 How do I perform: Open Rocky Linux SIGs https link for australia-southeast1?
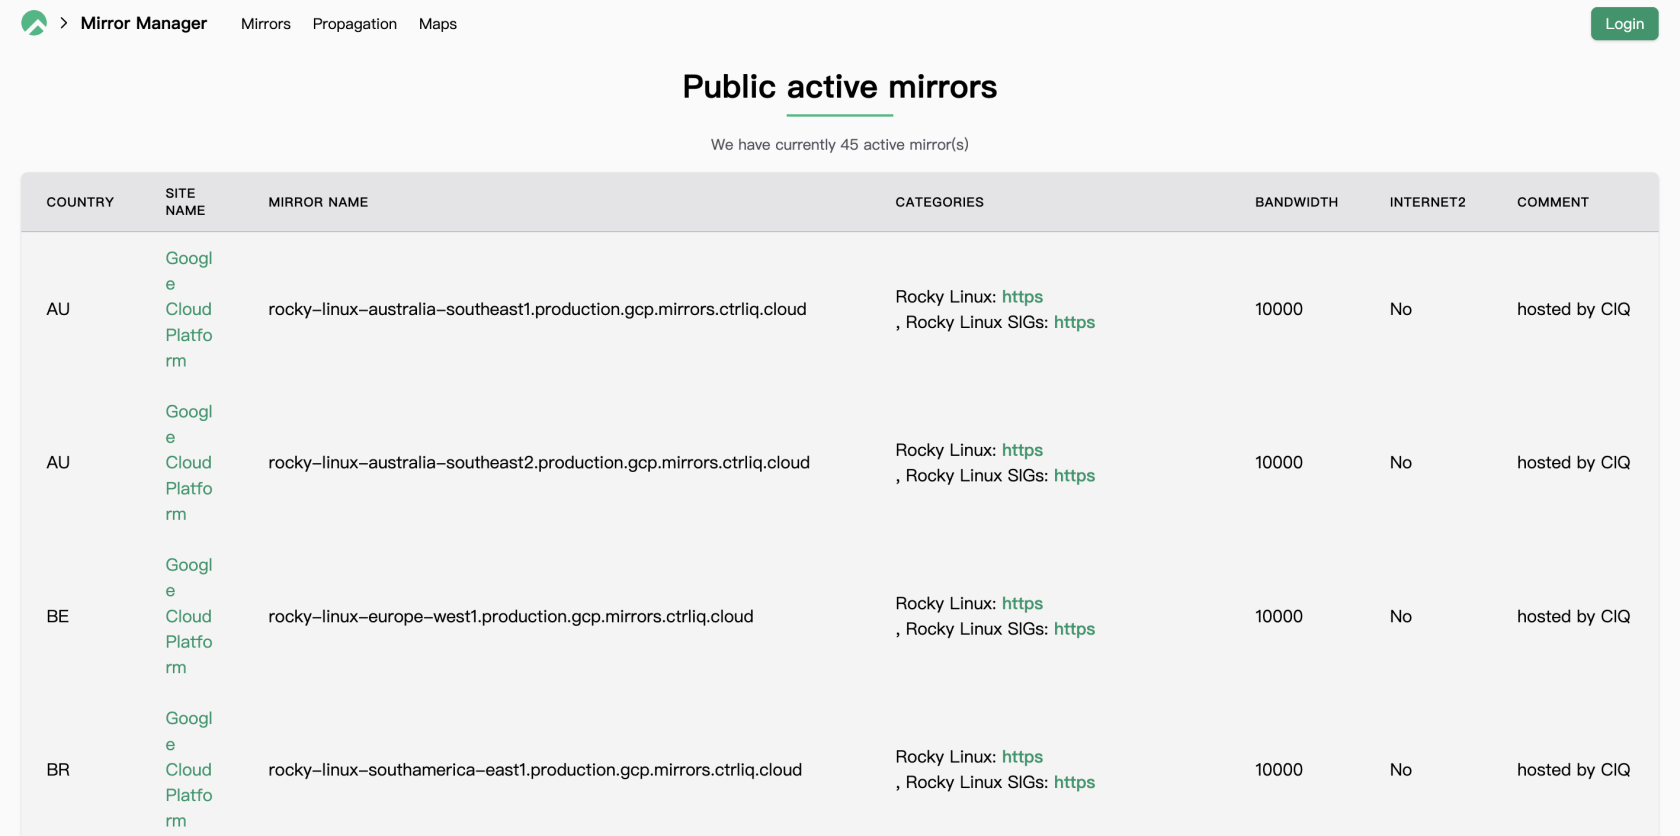(x=1074, y=322)
